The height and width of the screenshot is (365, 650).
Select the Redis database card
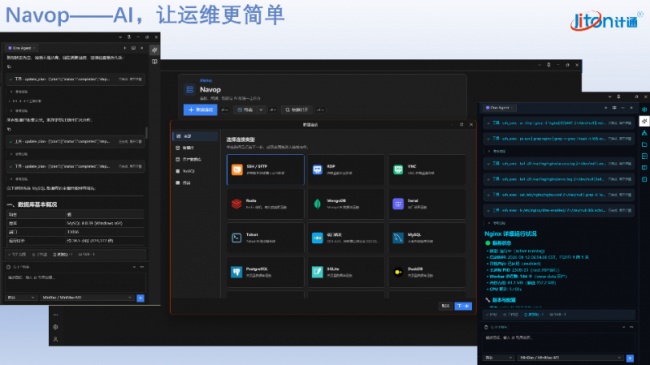coord(266,204)
